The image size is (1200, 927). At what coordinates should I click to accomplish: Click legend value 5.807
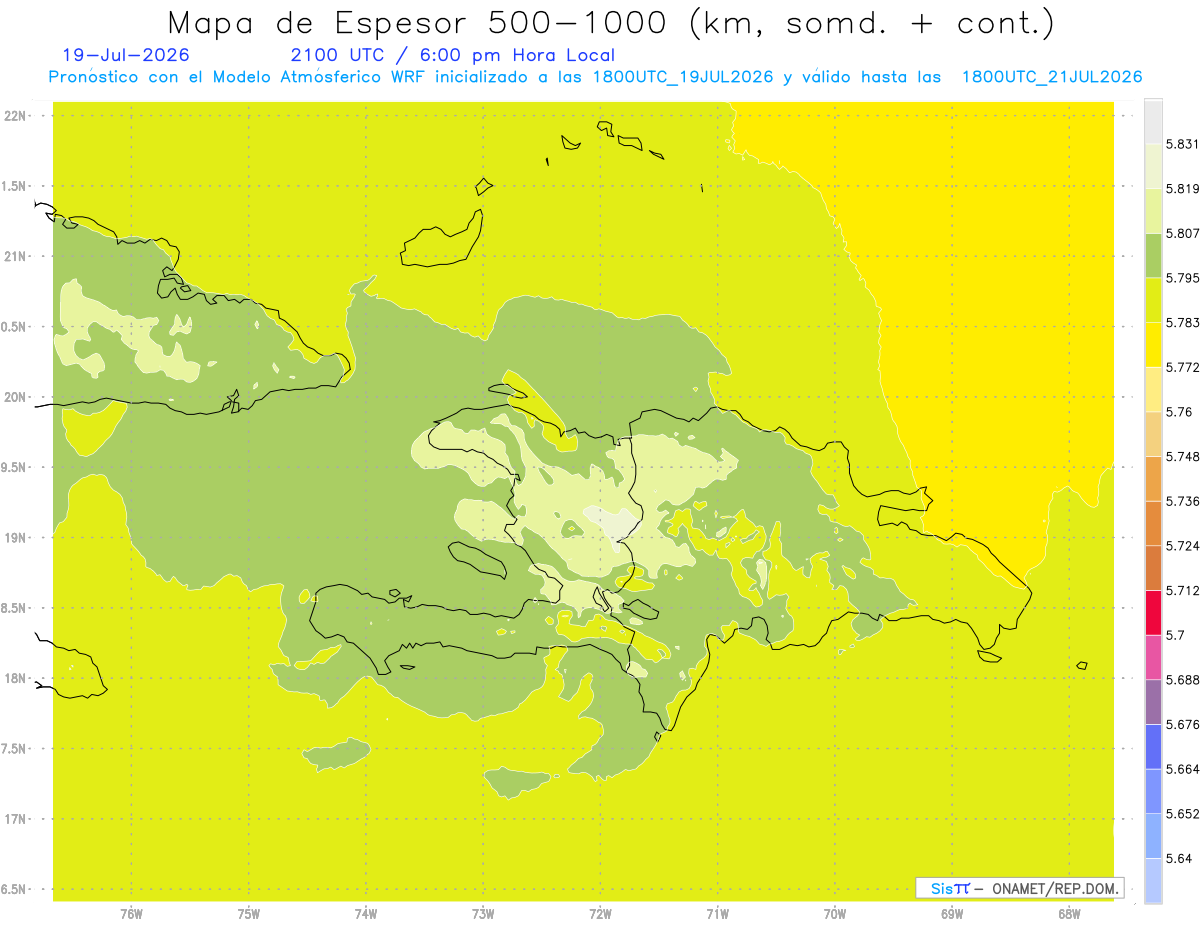pyautogui.click(x=1183, y=233)
